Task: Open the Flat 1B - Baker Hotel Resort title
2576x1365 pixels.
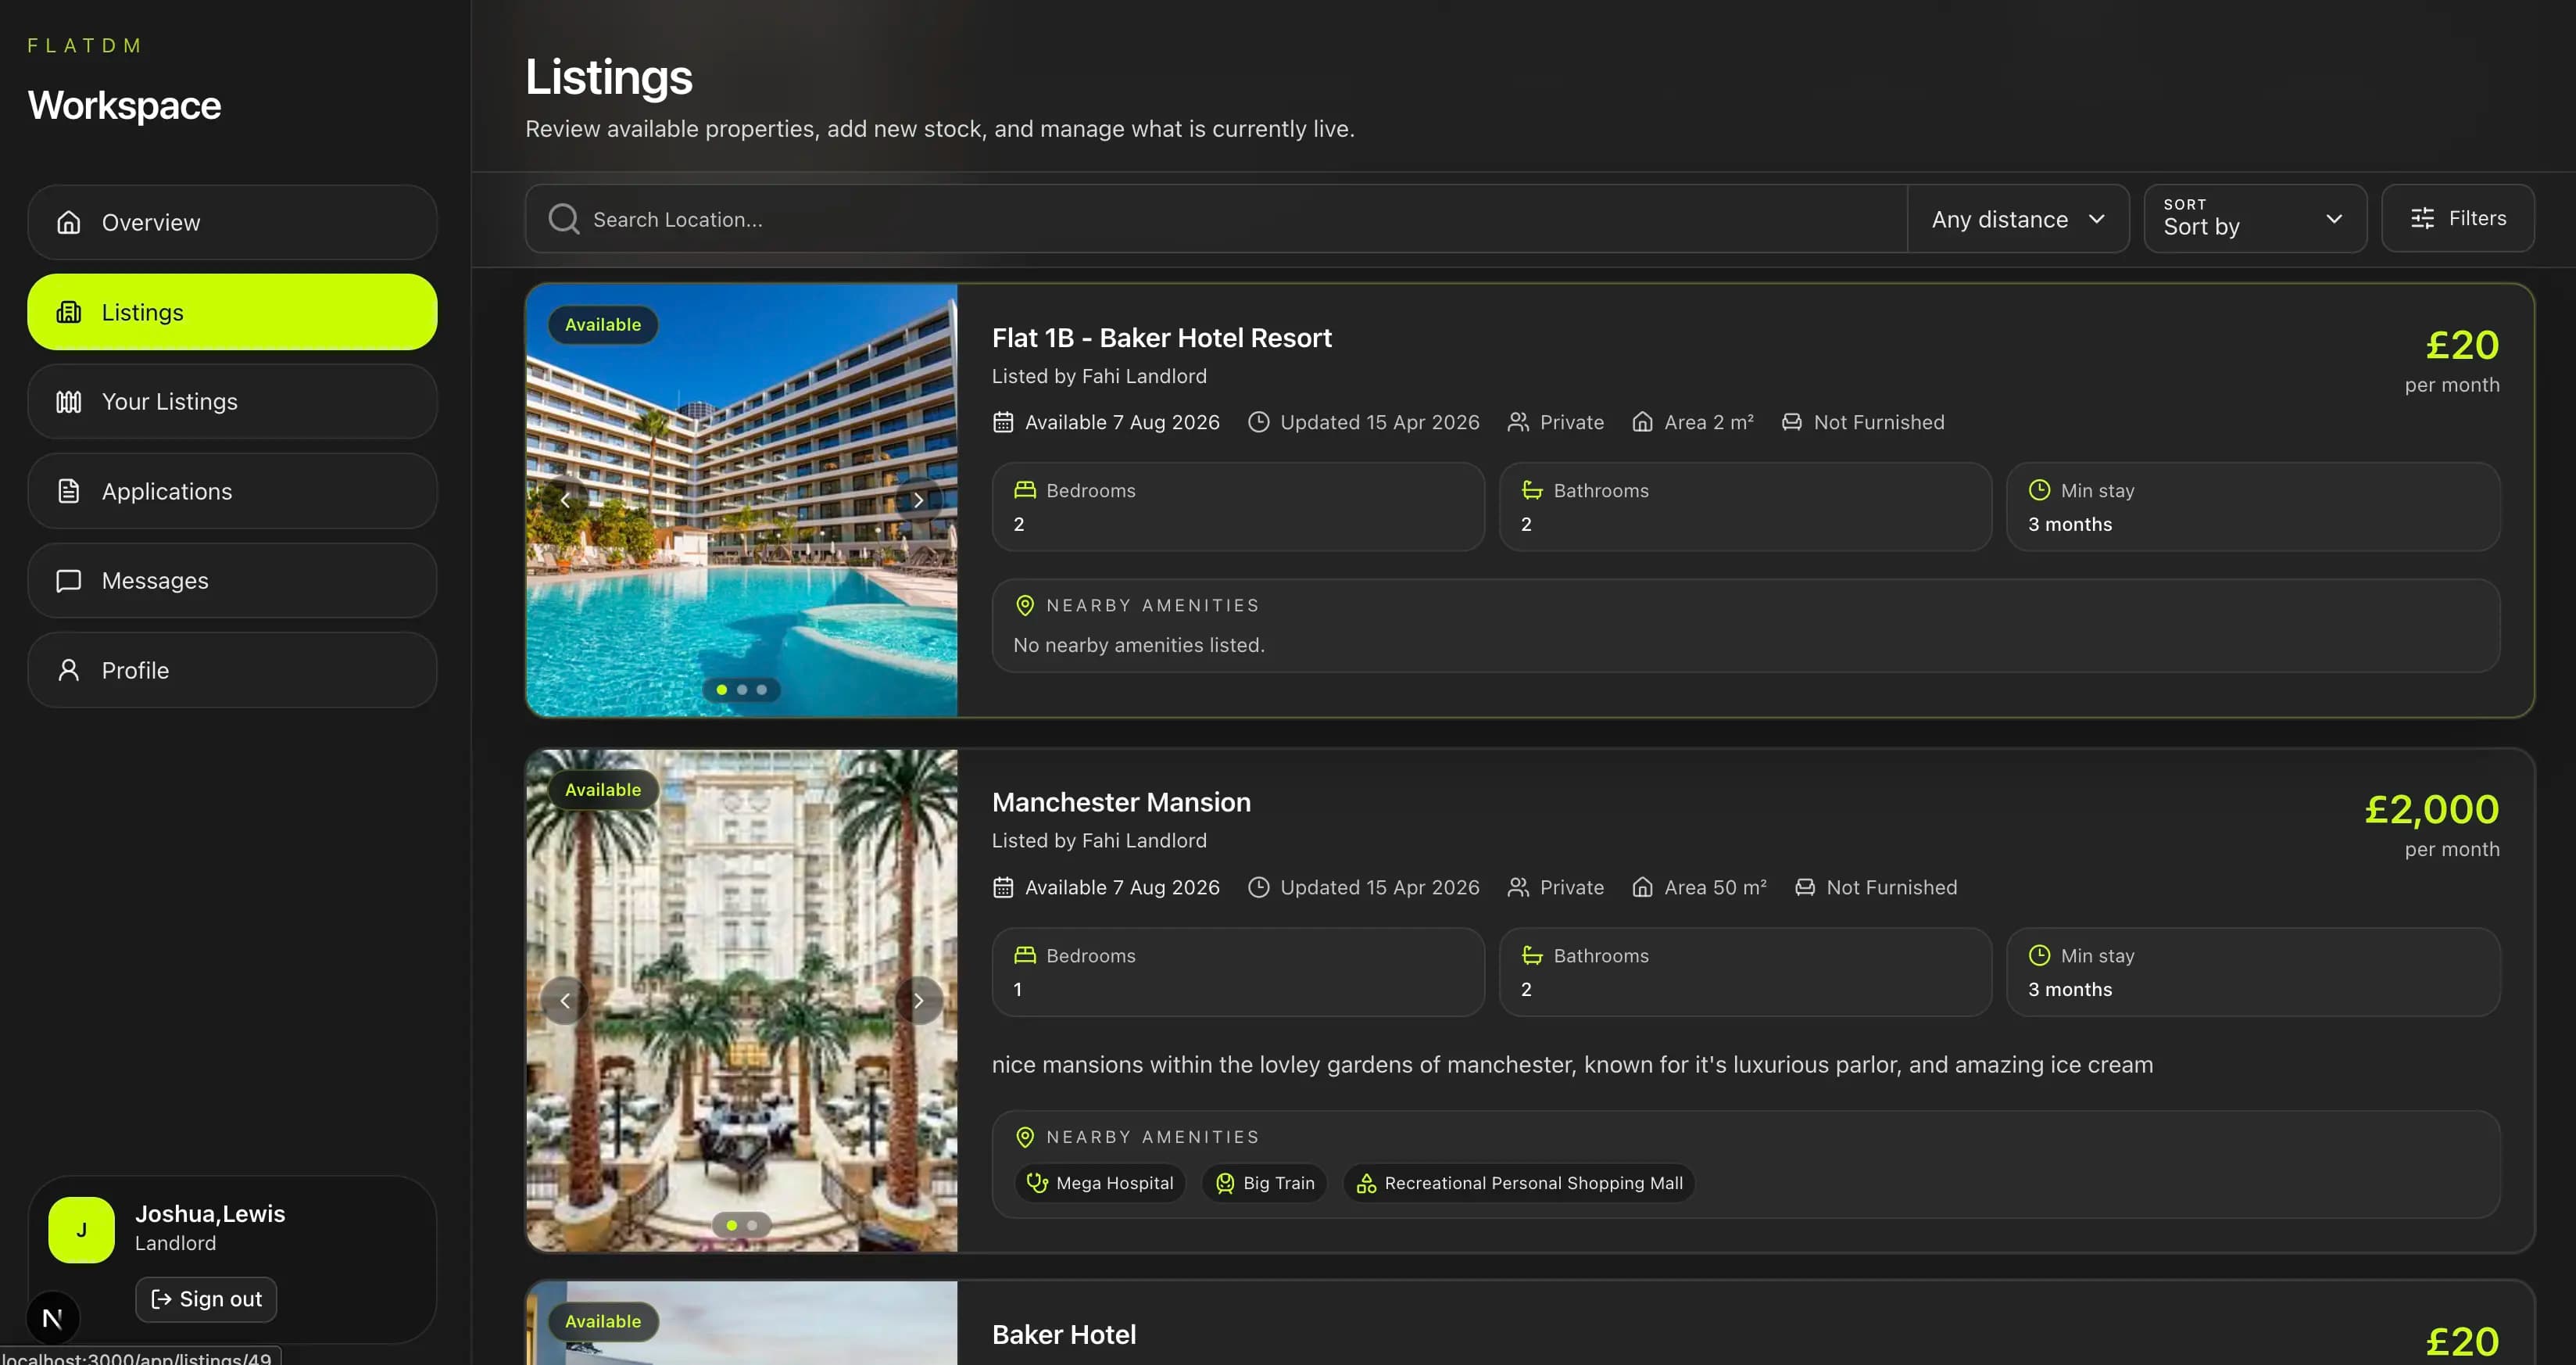Action: click(1161, 338)
